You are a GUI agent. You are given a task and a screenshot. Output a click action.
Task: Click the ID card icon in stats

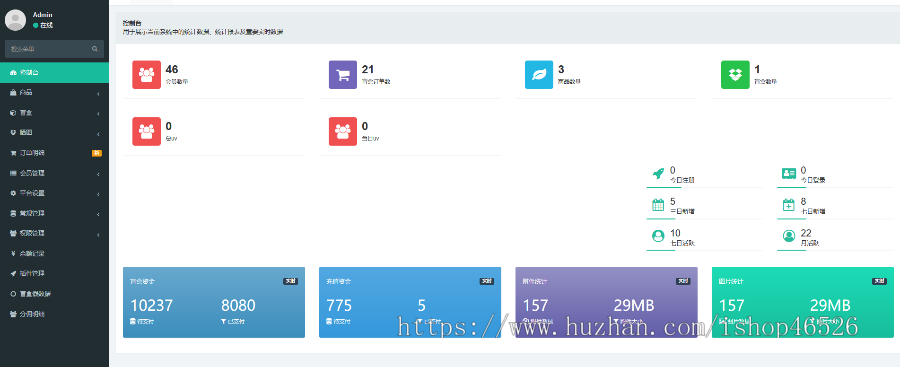click(x=789, y=173)
